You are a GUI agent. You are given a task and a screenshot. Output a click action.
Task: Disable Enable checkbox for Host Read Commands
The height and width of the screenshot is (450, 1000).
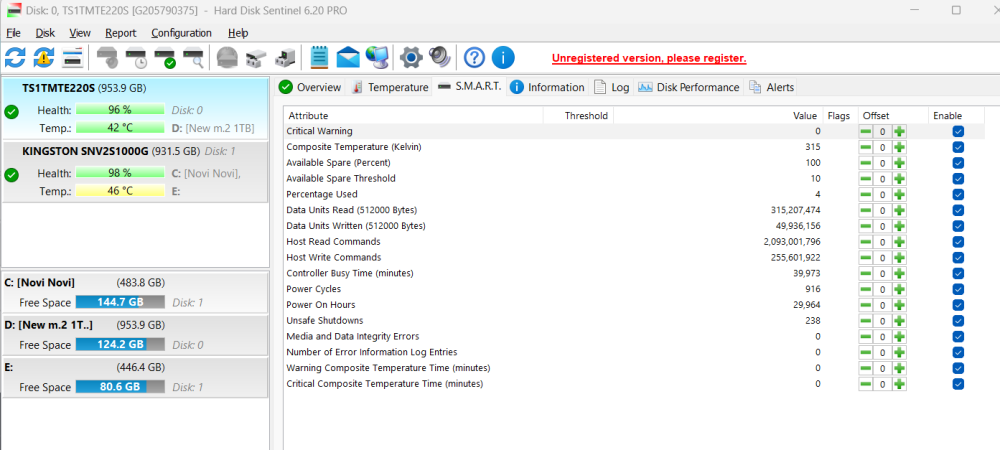(958, 242)
